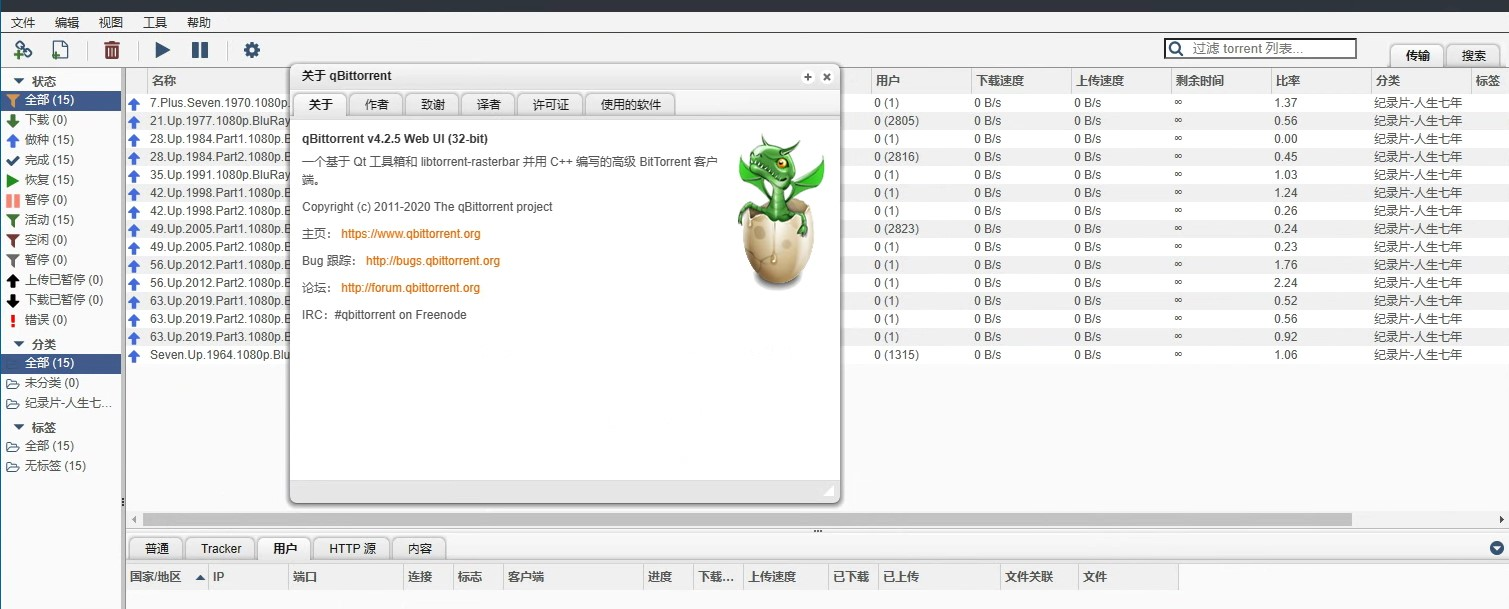Open http://bugs.qbittorrent.org link

[x=433, y=261]
